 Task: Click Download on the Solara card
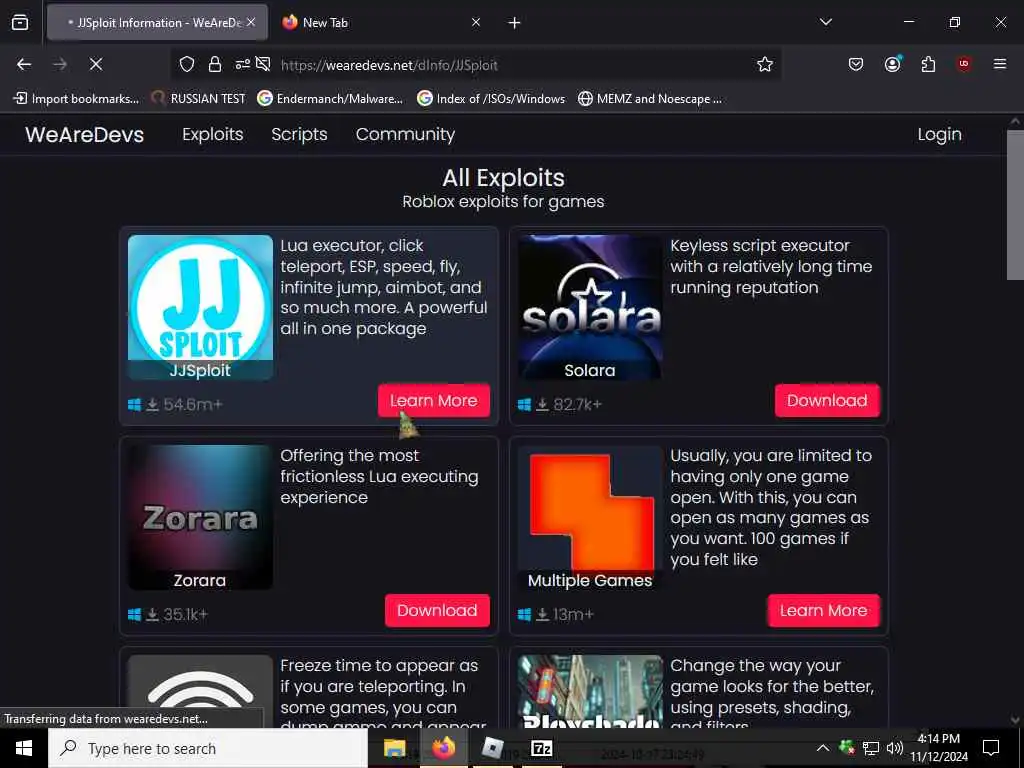coord(827,400)
